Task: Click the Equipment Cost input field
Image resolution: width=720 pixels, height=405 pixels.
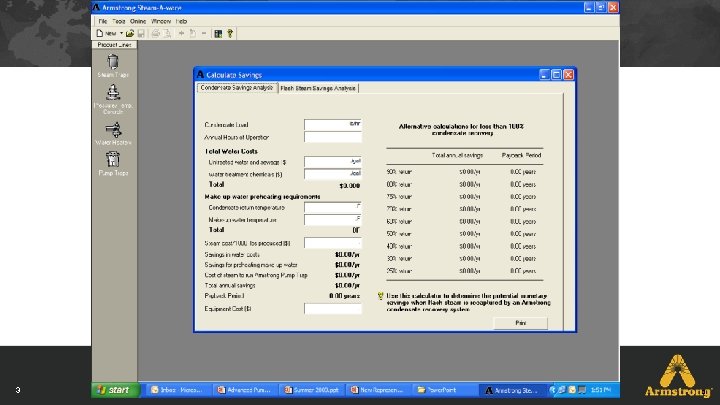Action: [x=333, y=309]
